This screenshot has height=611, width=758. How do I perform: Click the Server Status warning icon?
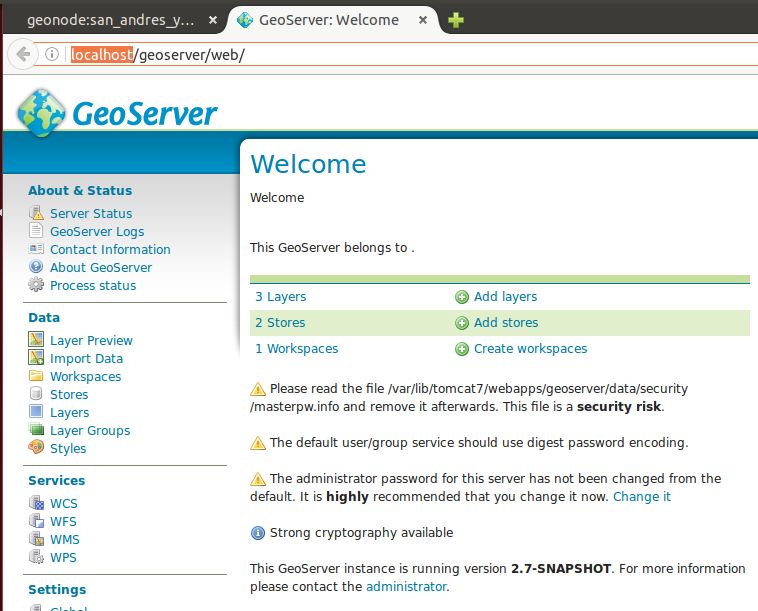click(x=36, y=213)
